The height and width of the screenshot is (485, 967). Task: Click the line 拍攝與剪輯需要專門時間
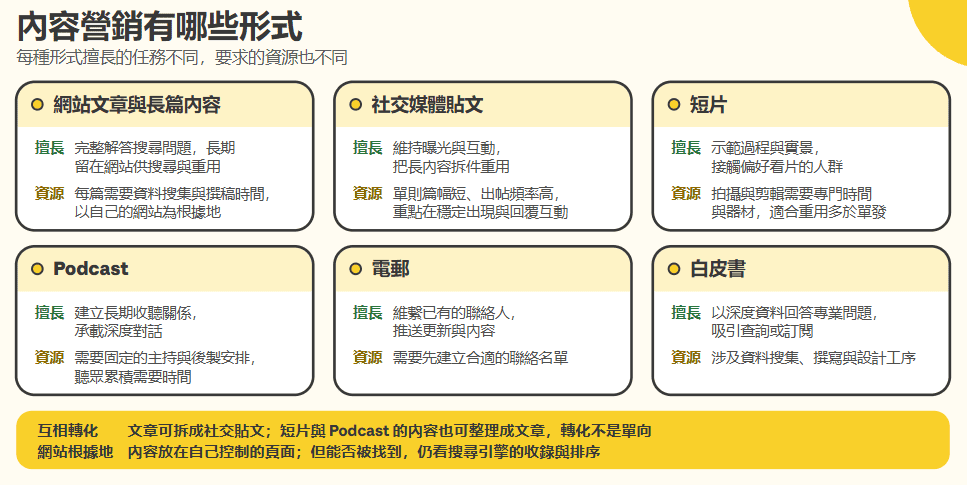pos(791,194)
